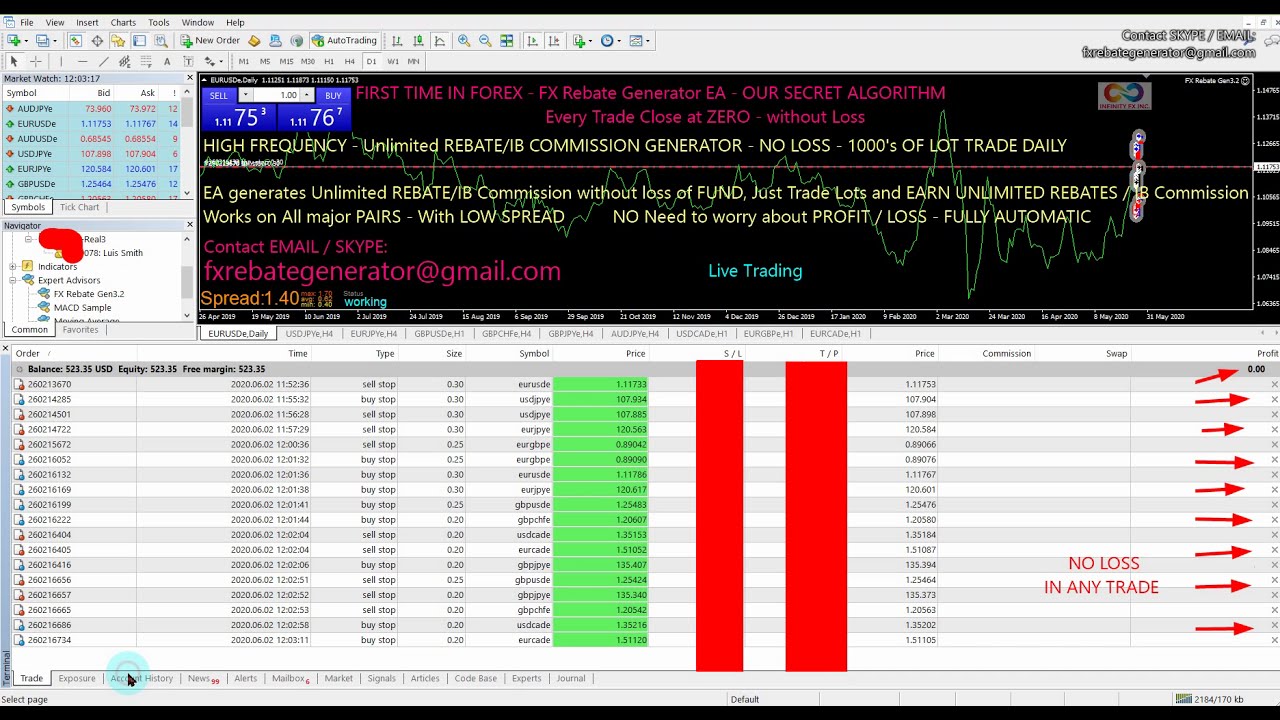This screenshot has height=720, width=1280.
Task: Open the Arrows tool dropdown arrow
Action: point(221,62)
